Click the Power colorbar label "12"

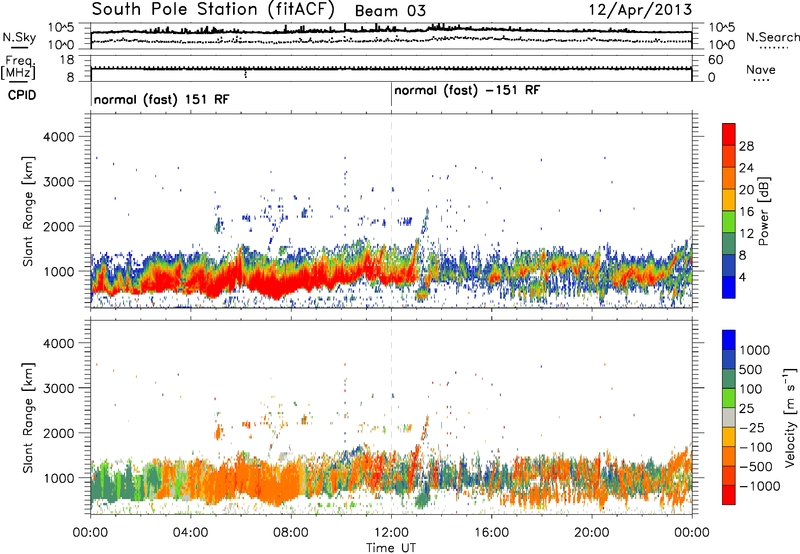click(746, 234)
